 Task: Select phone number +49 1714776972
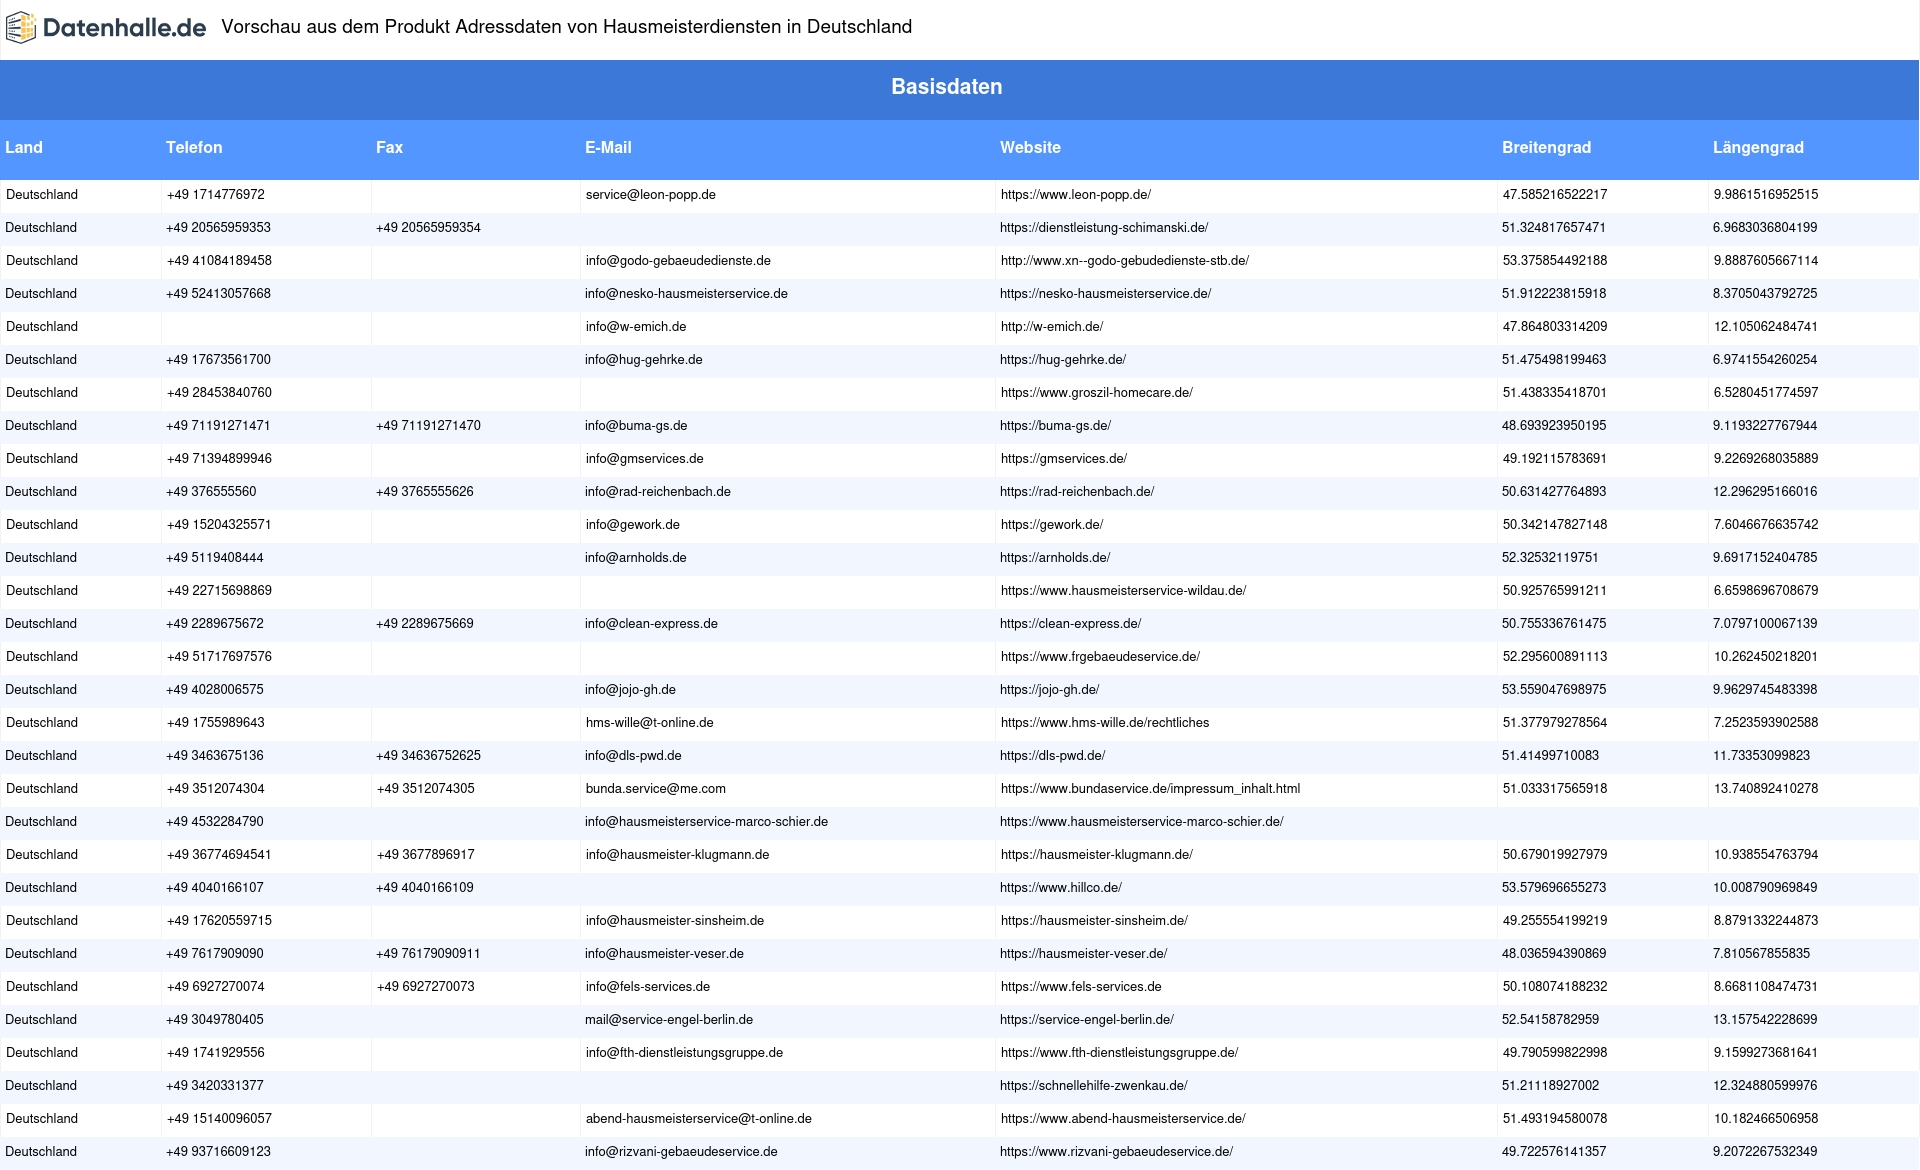[x=216, y=195]
